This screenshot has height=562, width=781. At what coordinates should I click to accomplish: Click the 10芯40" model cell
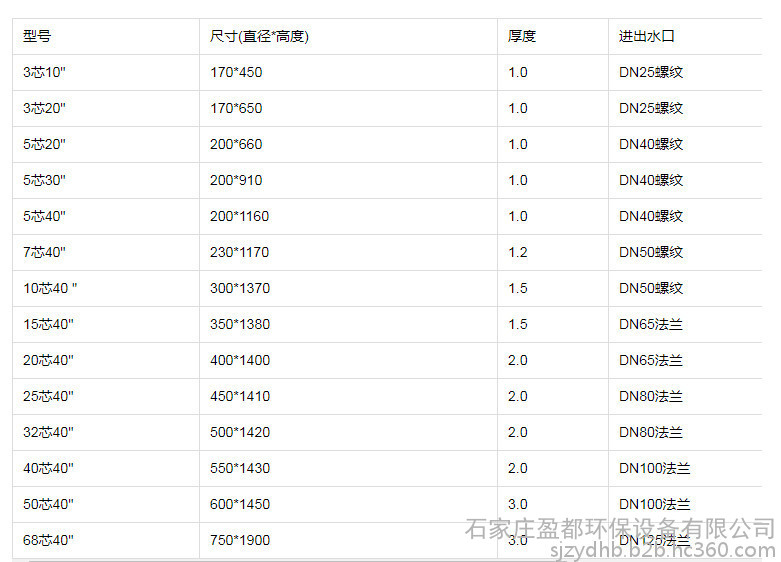[50, 288]
